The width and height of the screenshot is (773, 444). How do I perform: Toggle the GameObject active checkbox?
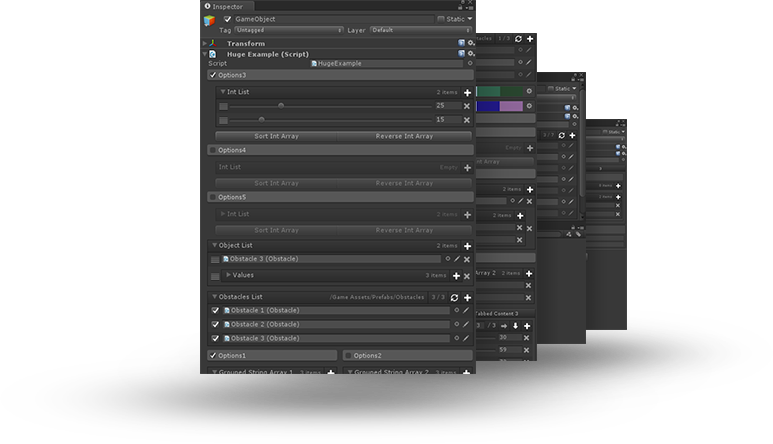click(x=227, y=19)
